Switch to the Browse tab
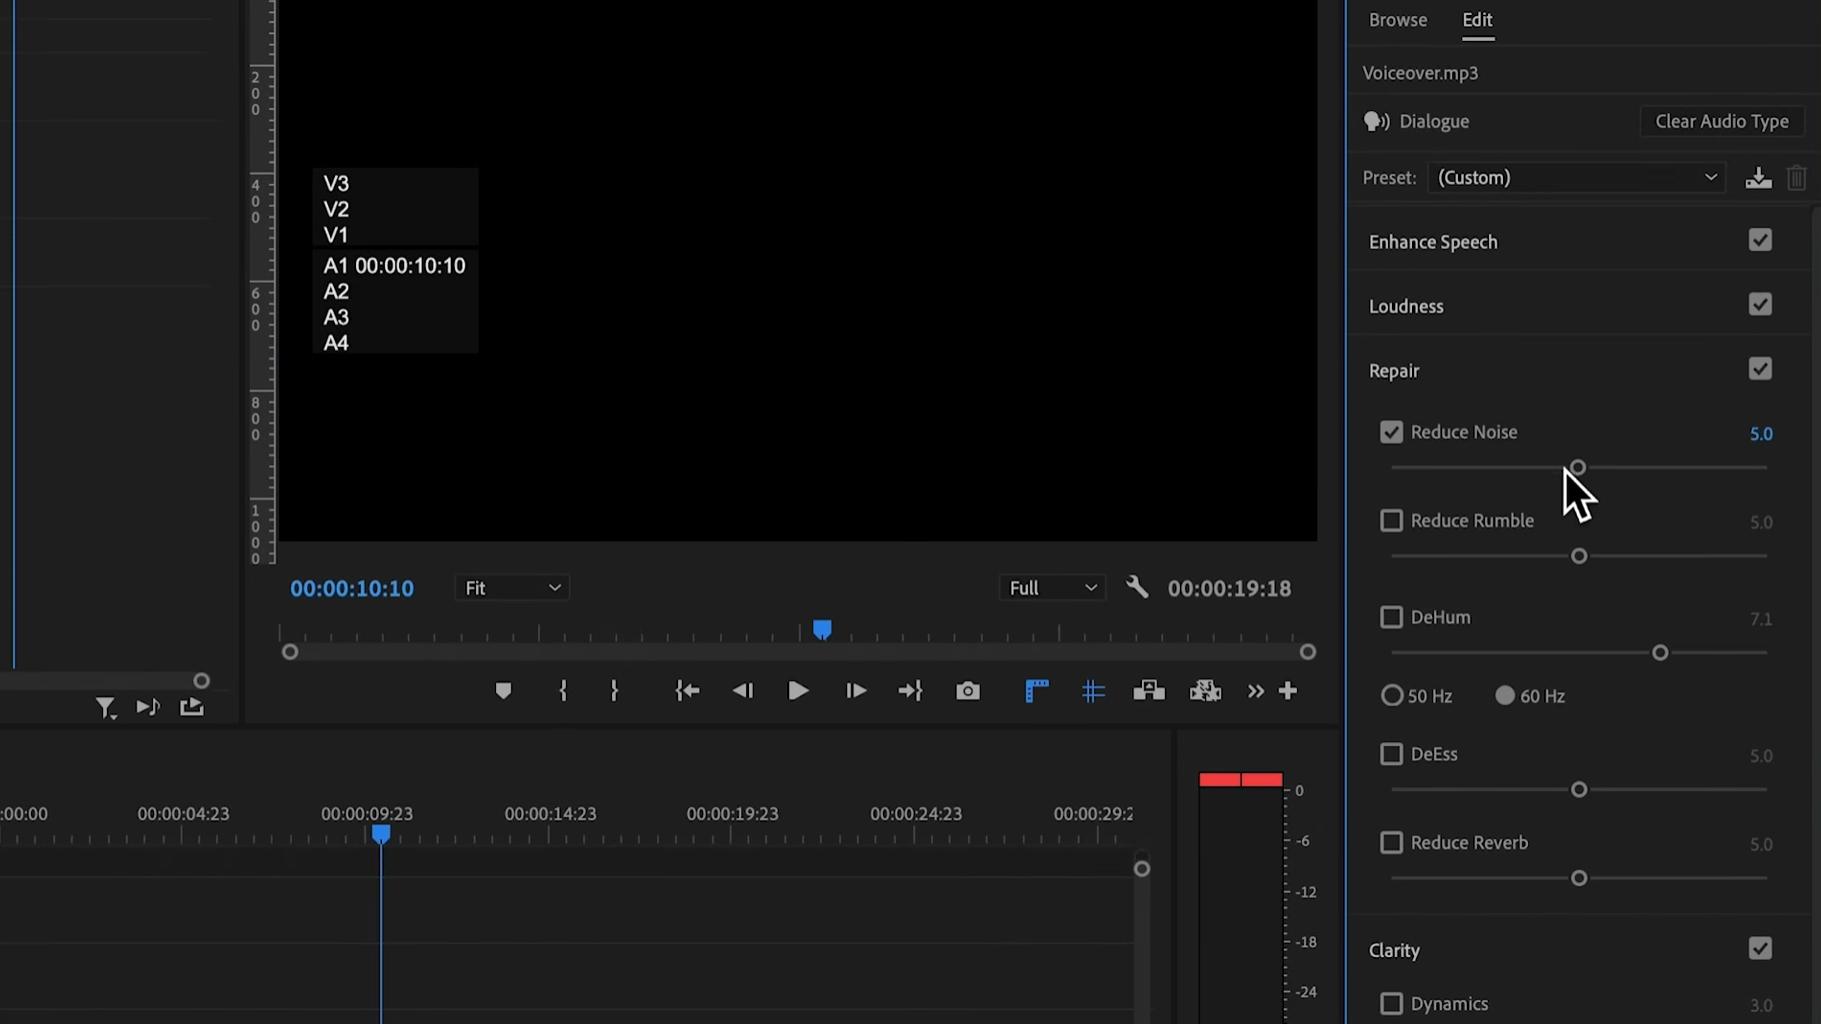The image size is (1821, 1024). pyautogui.click(x=1398, y=20)
